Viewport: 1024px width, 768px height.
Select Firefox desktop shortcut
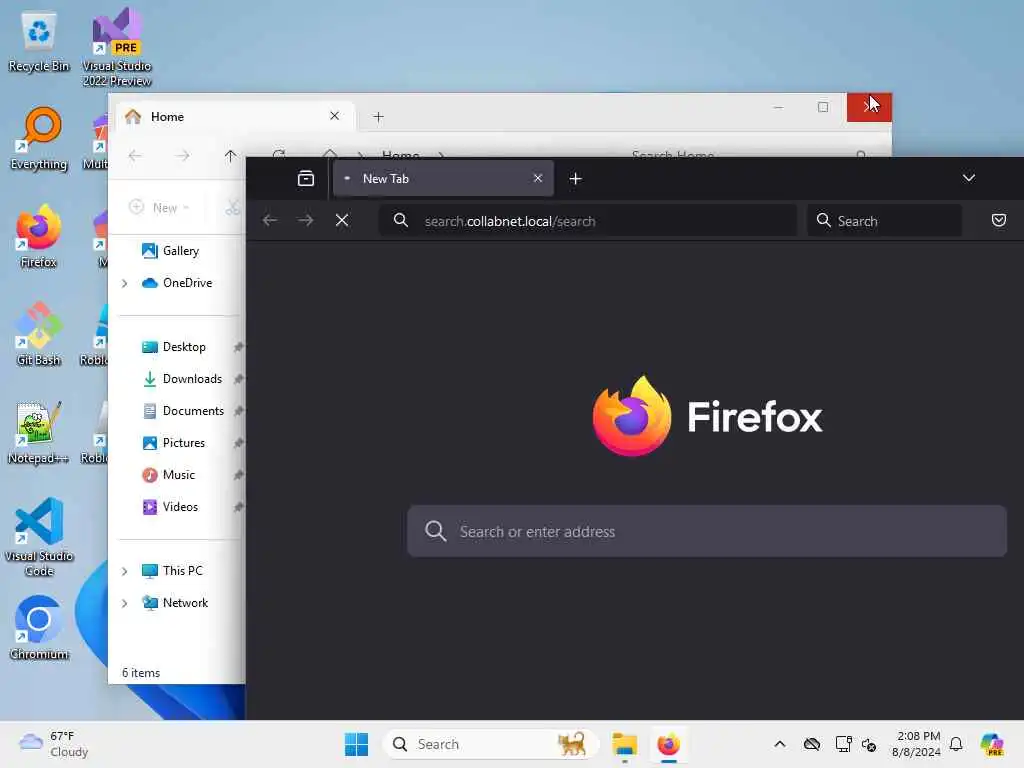(x=39, y=236)
